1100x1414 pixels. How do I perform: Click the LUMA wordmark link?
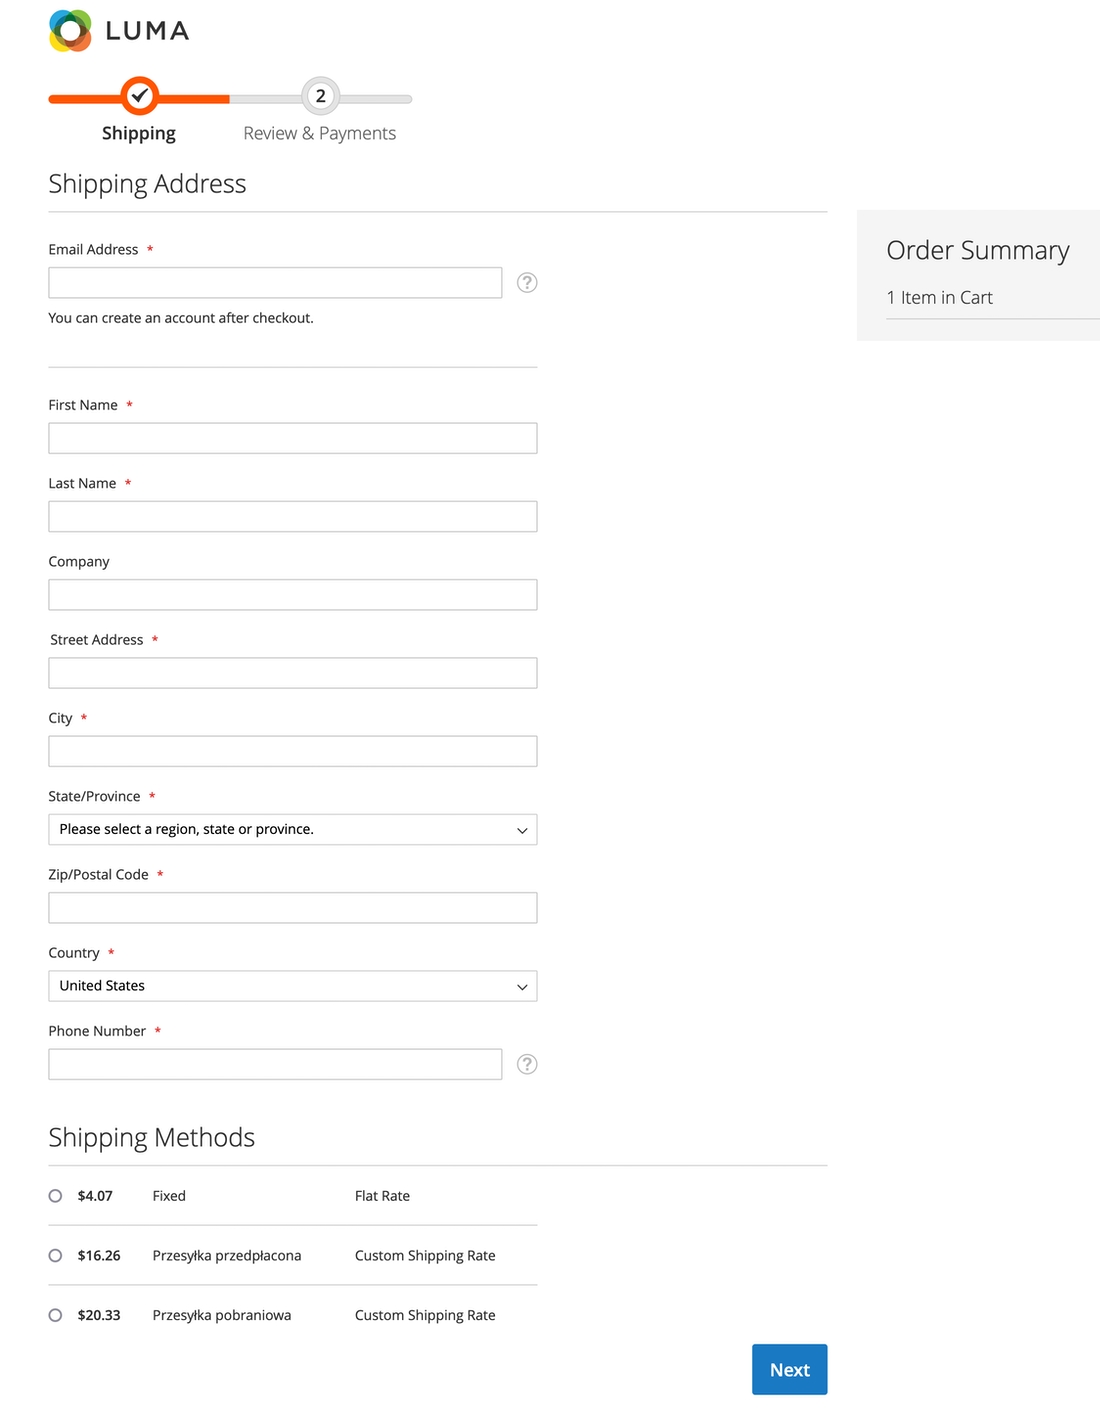pyautogui.click(x=147, y=31)
